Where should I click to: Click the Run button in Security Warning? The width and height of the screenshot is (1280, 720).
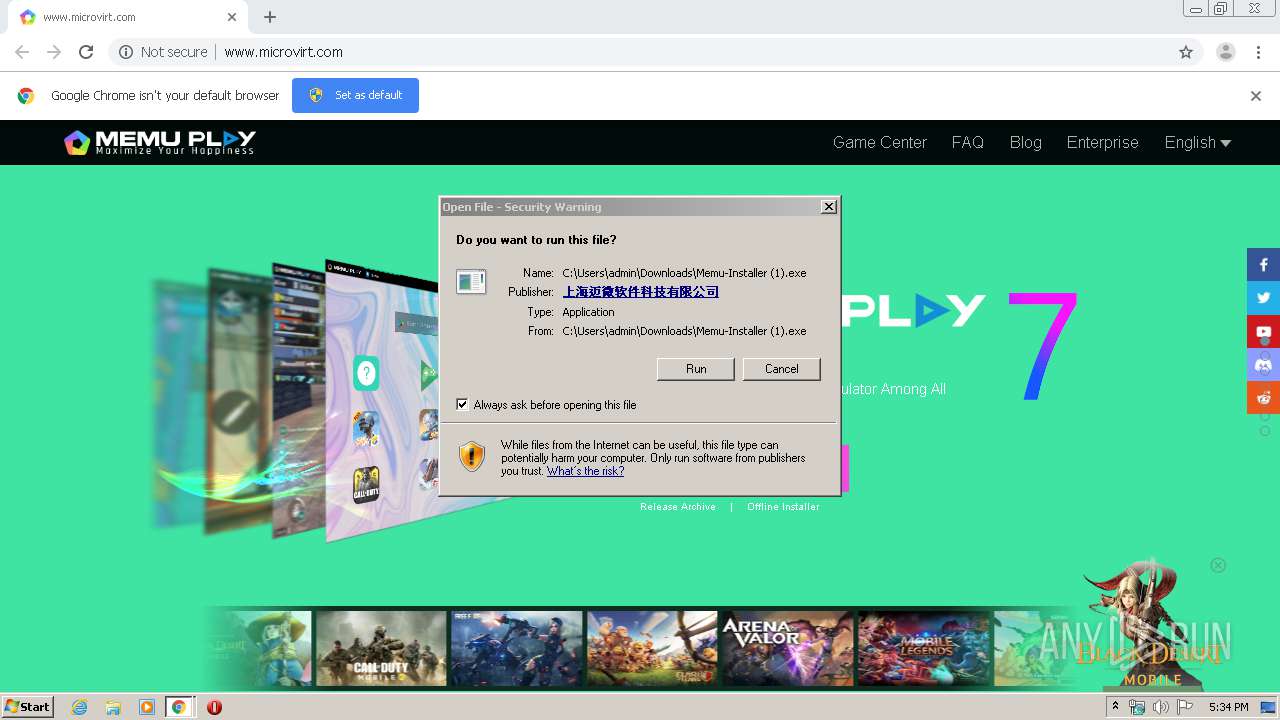pyautogui.click(x=696, y=369)
